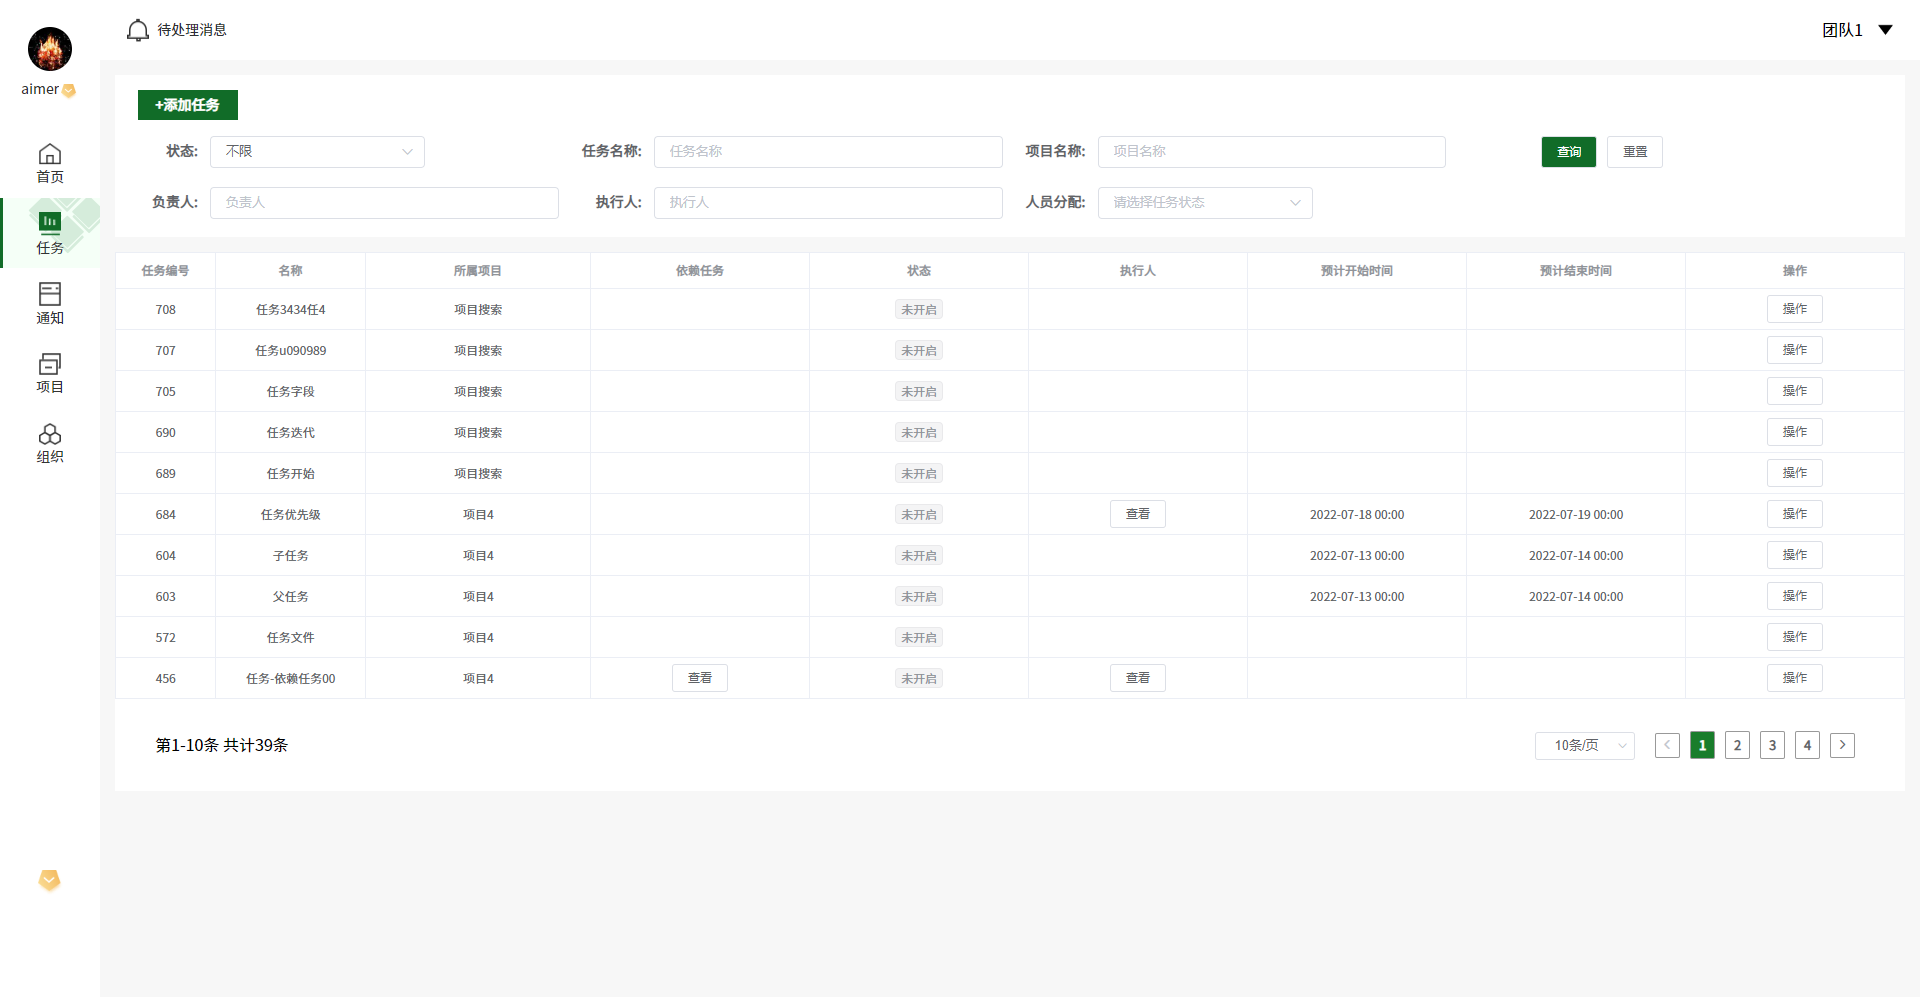The width and height of the screenshot is (1920, 997).
Task: Click task name 任务优先级
Action: [x=291, y=515]
